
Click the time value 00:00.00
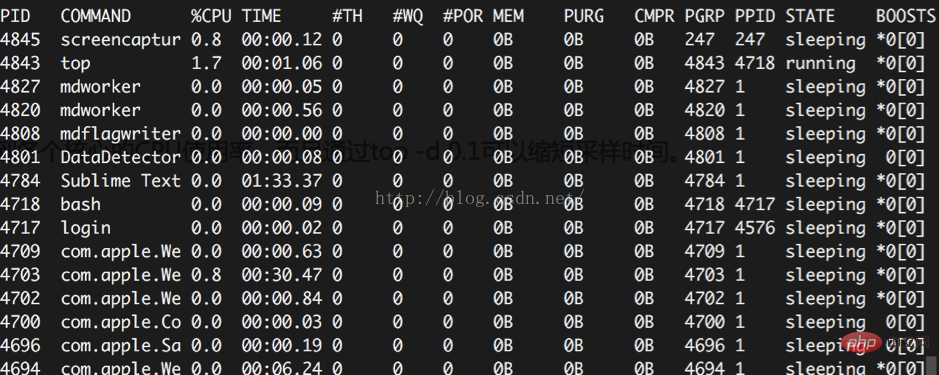(282, 134)
